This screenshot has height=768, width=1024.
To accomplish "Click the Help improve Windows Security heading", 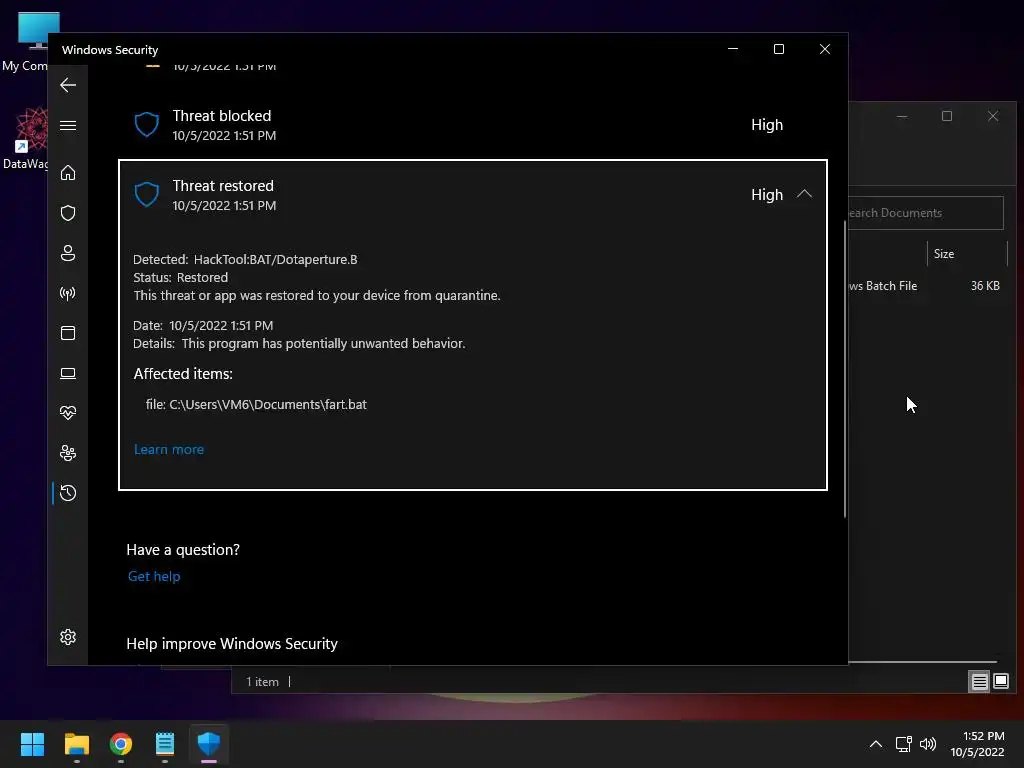I will tap(232, 644).
